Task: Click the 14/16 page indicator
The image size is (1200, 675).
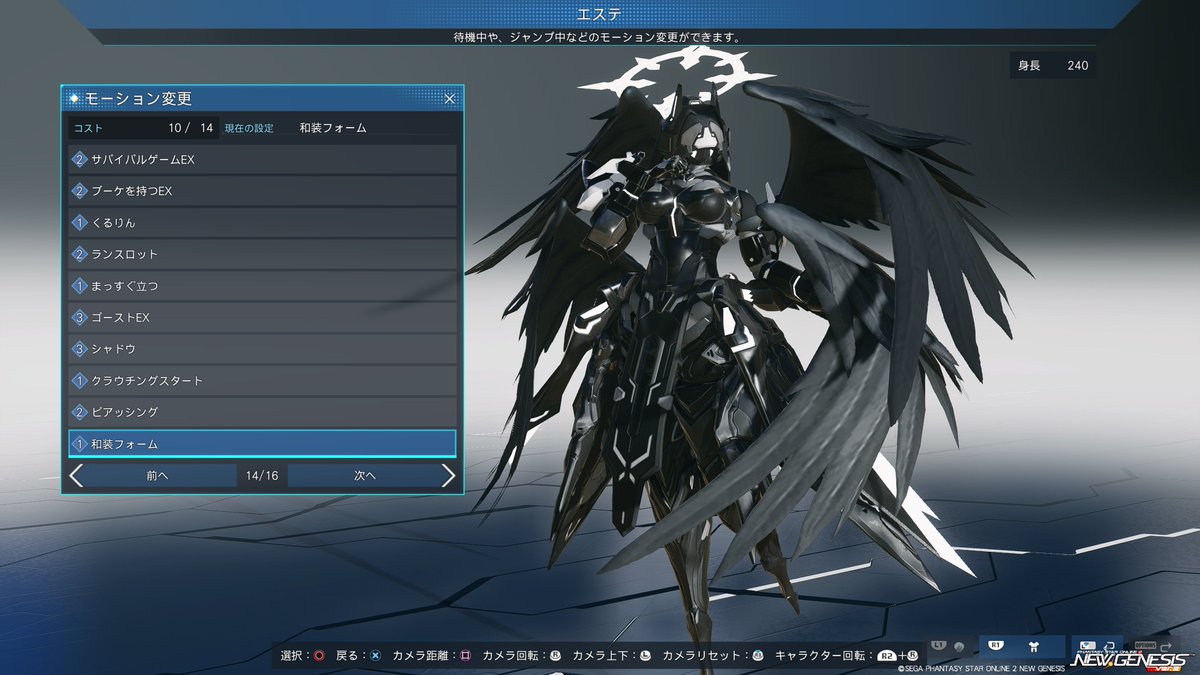Action: 262,475
